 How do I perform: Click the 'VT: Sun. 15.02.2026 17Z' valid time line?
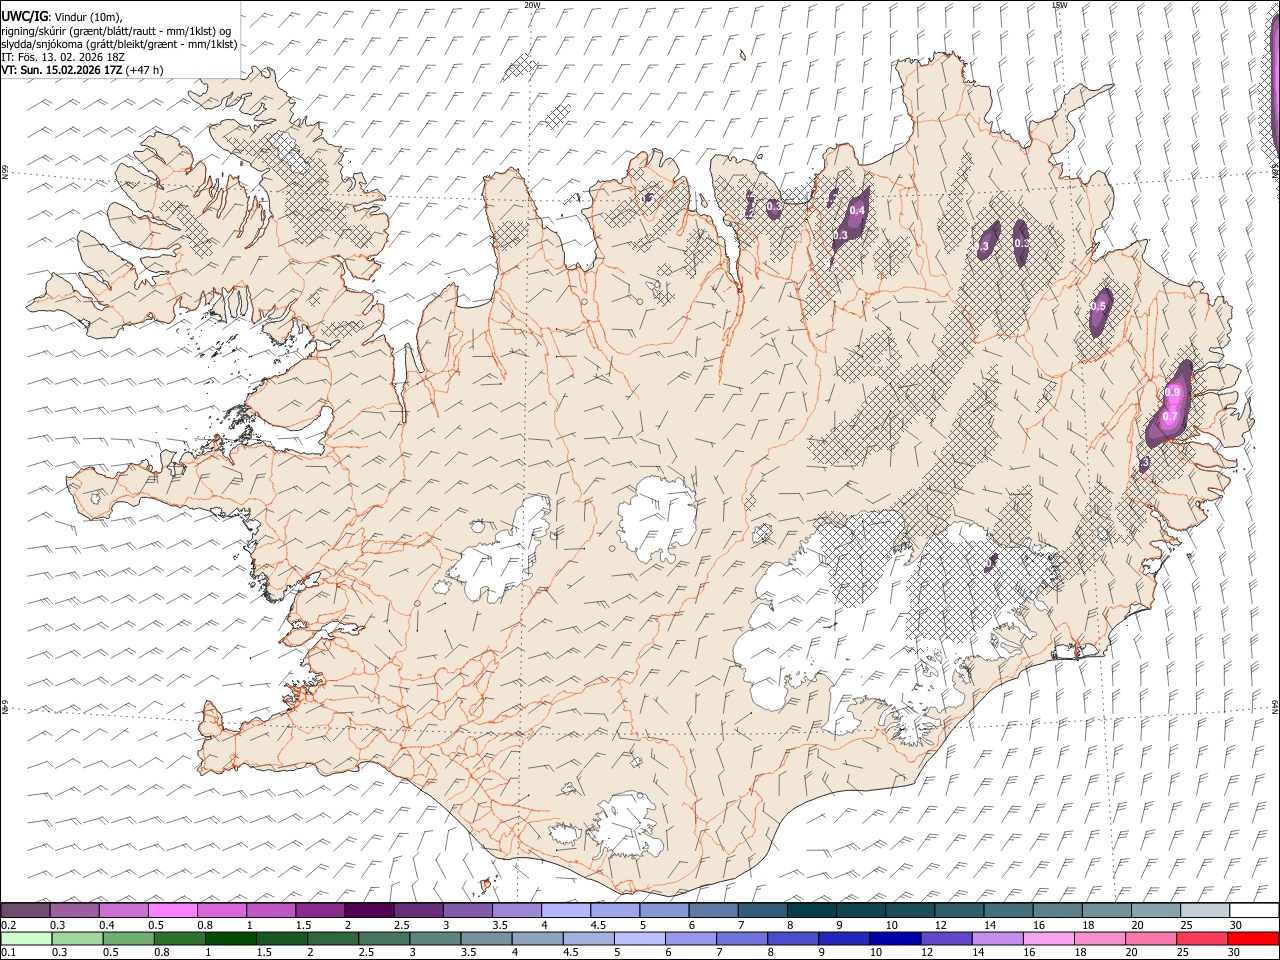(63, 70)
